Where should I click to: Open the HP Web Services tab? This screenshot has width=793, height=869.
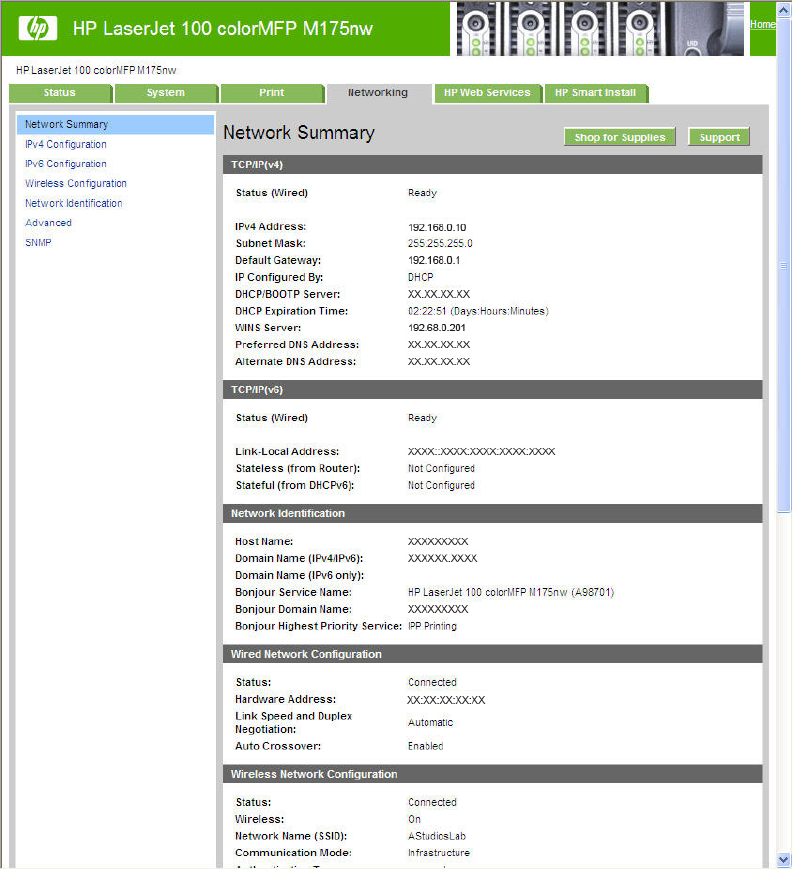click(x=487, y=93)
